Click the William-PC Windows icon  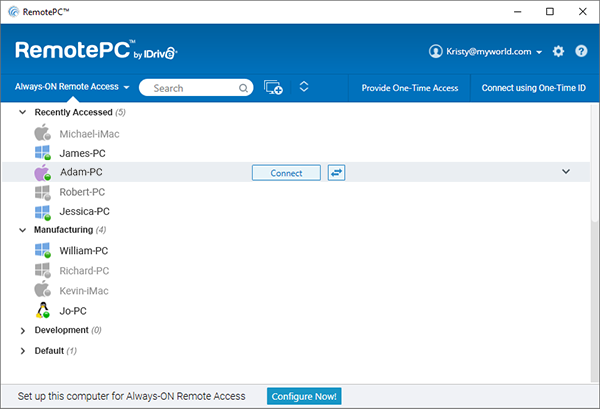(42, 250)
